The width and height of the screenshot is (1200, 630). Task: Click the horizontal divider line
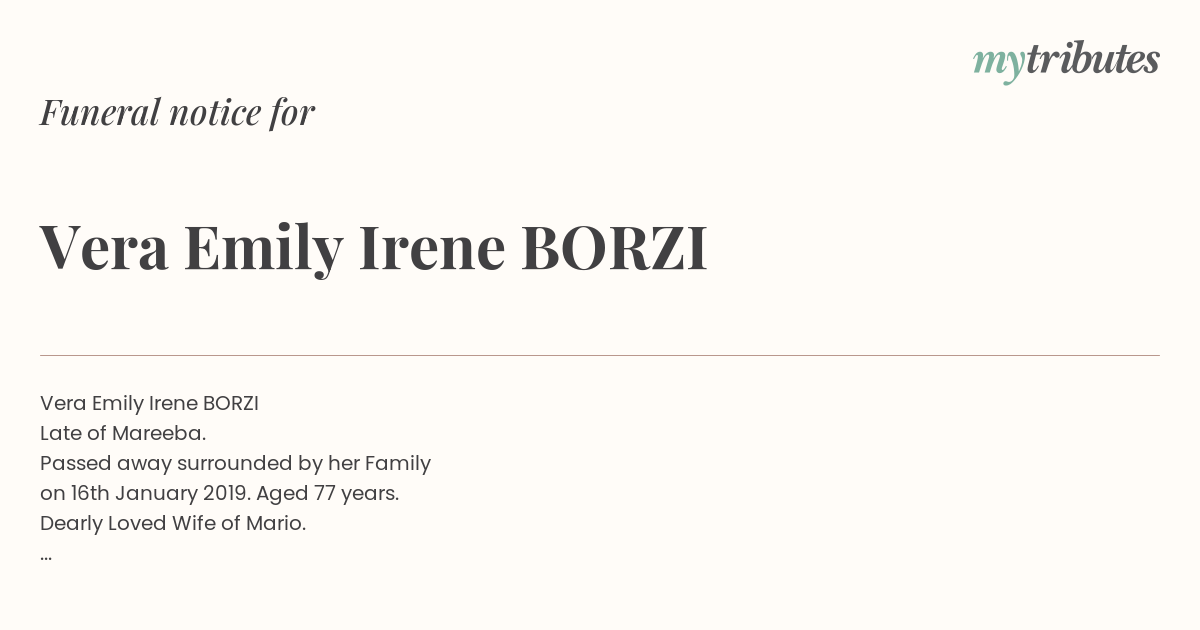coord(600,355)
